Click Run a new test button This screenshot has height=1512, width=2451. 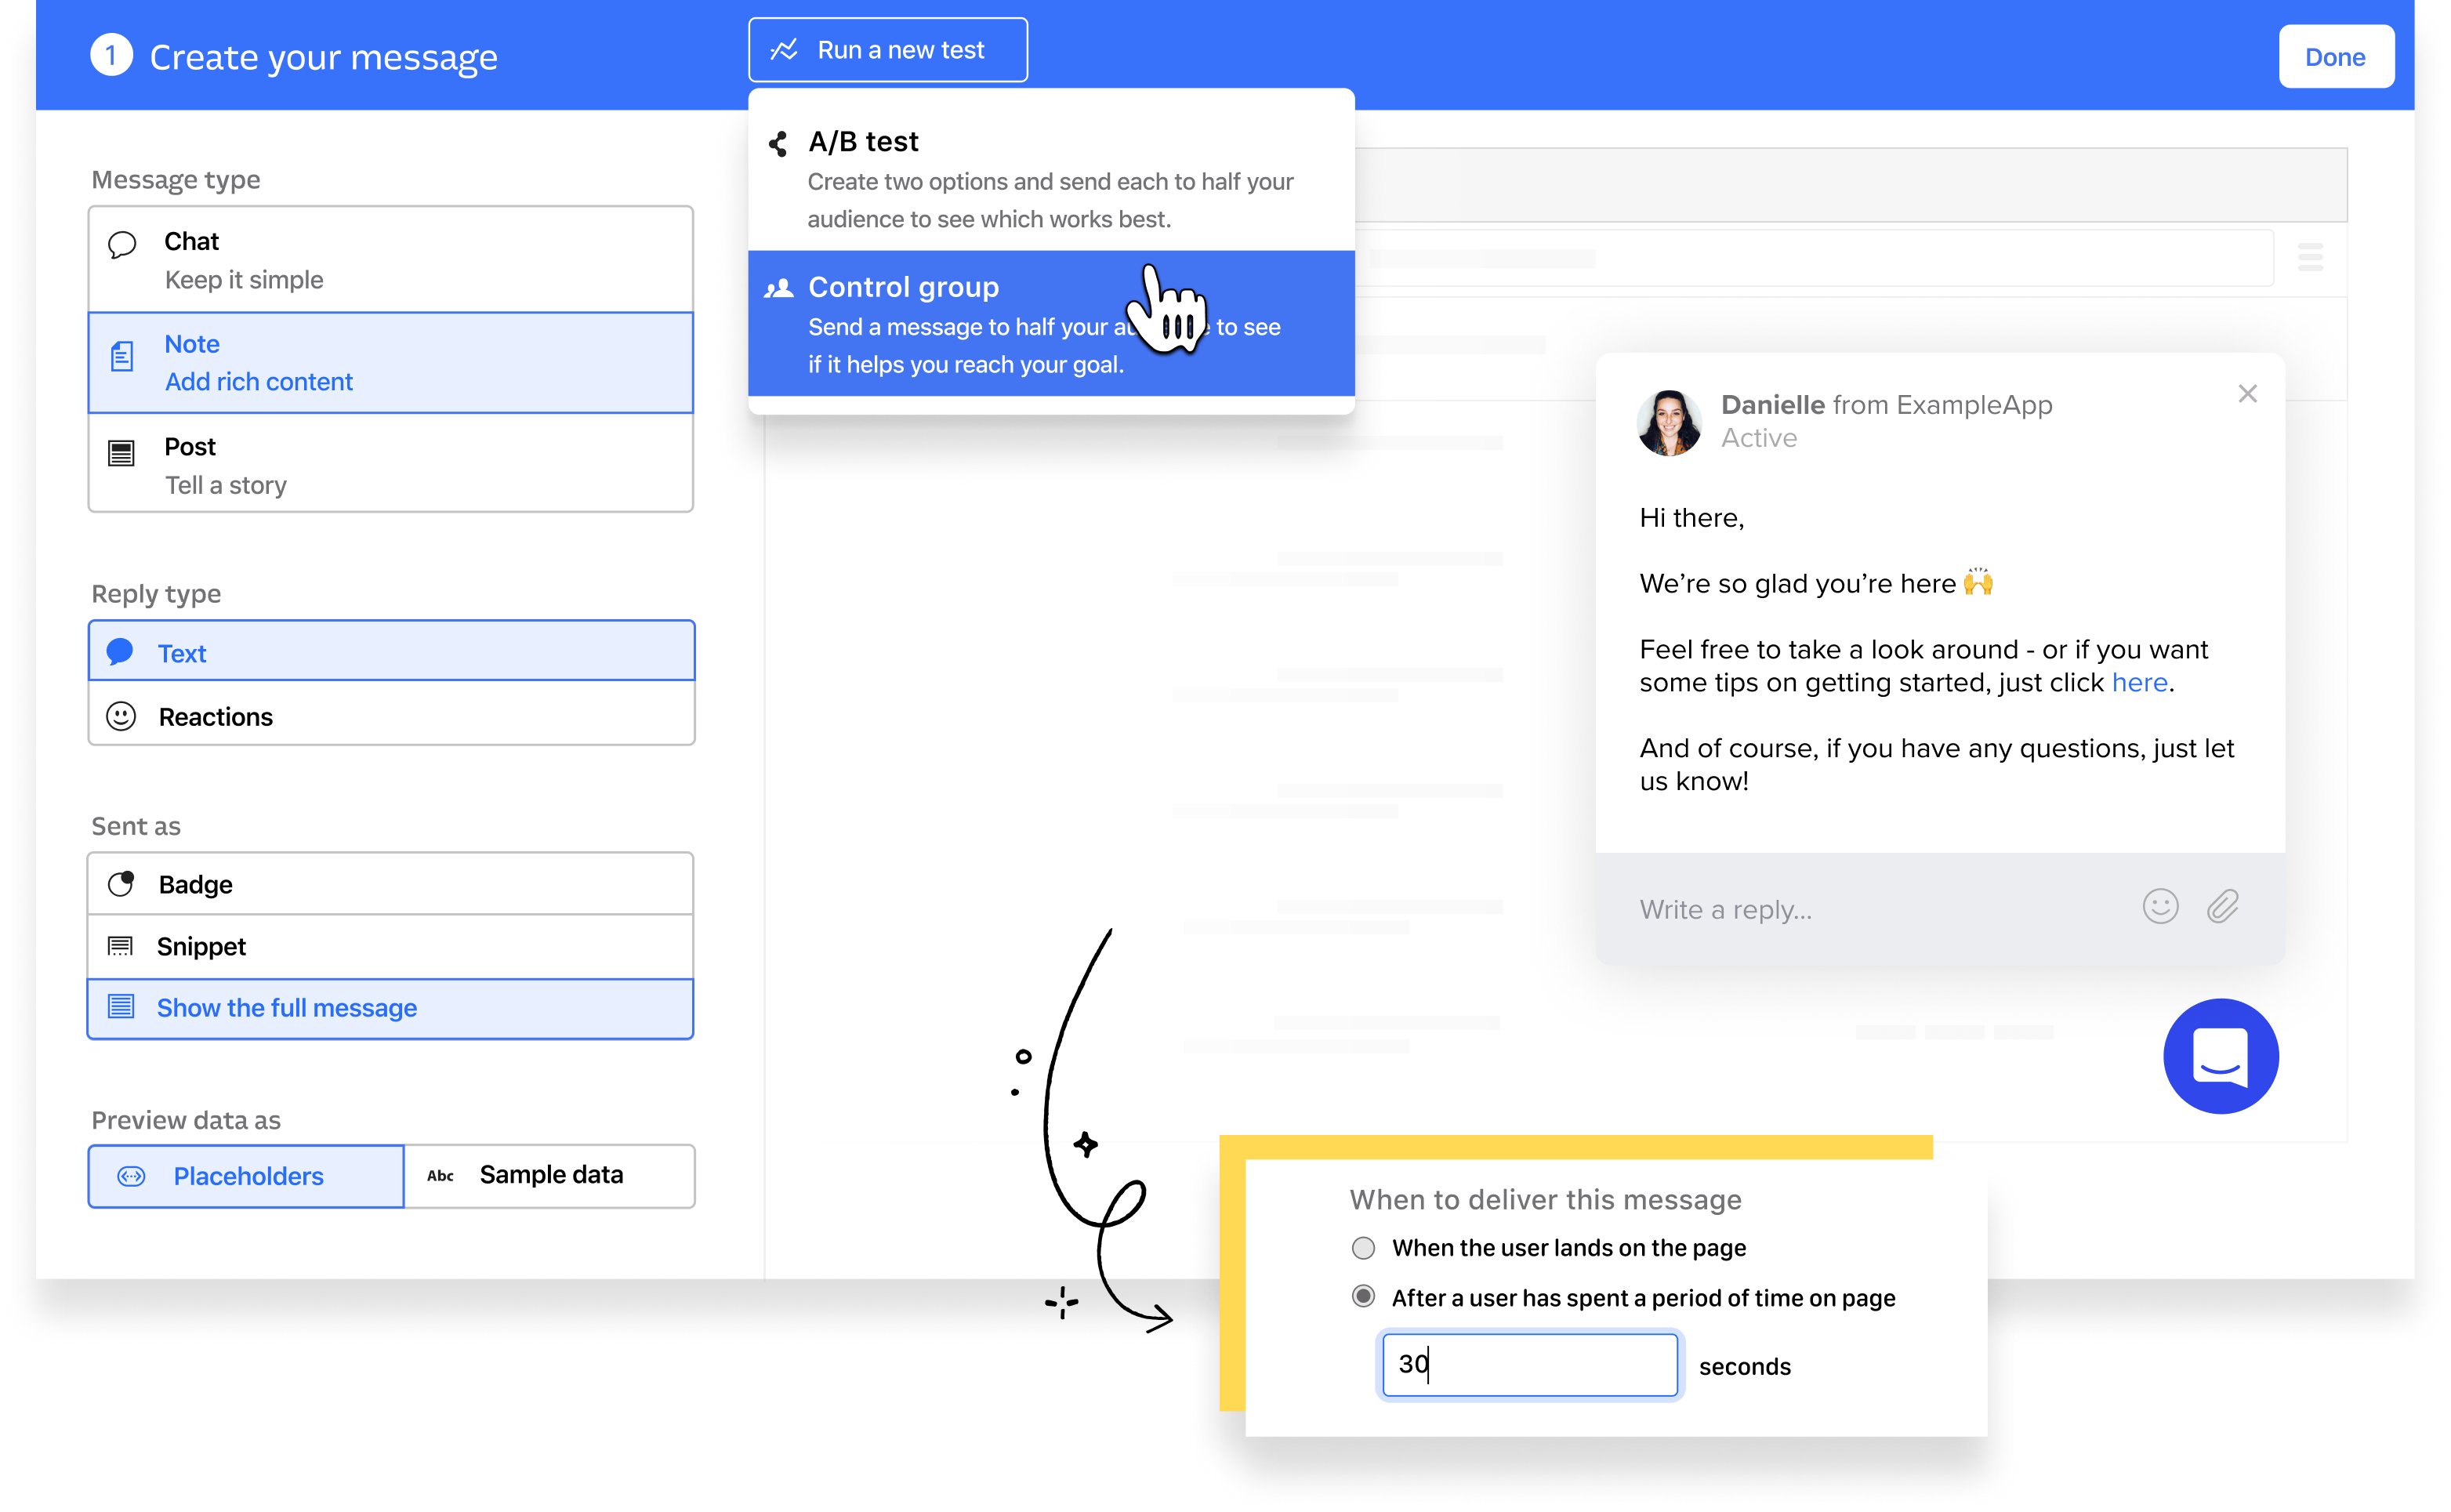(883, 51)
